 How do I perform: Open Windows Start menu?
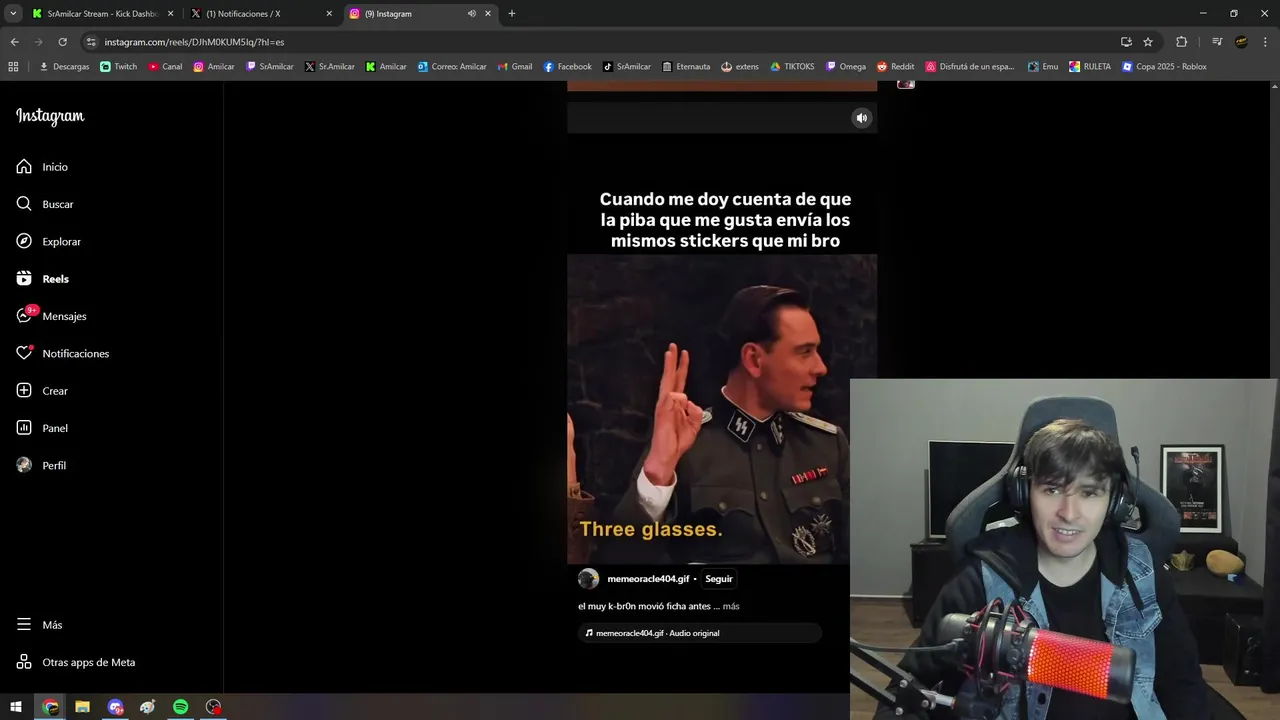click(x=16, y=707)
